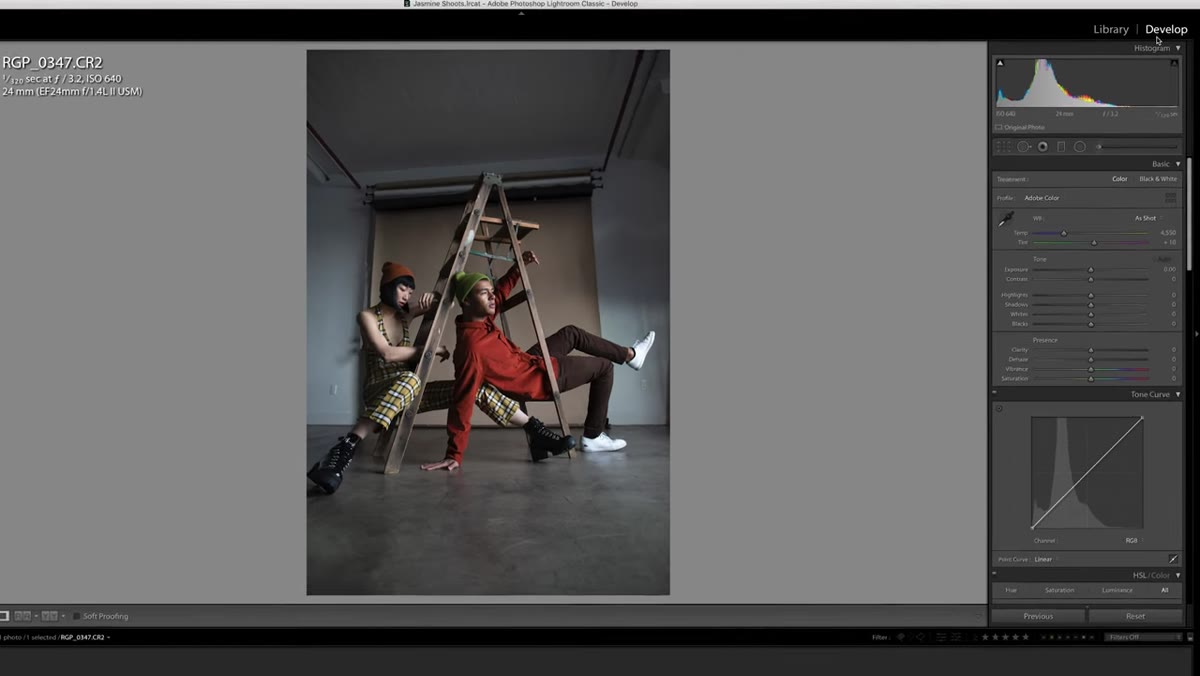Click the Tint value +10 field
The width and height of the screenshot is (1200, 676).
tap(1169, 242)
